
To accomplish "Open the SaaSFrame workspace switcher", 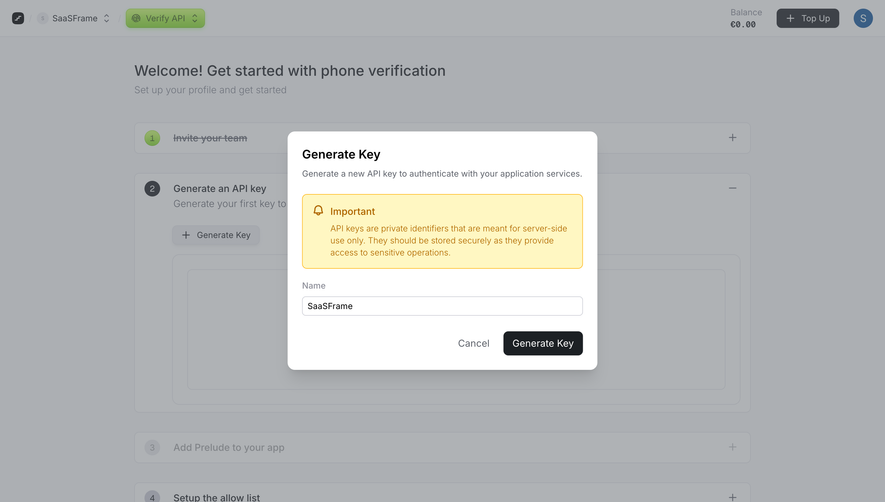I will 74,18.
